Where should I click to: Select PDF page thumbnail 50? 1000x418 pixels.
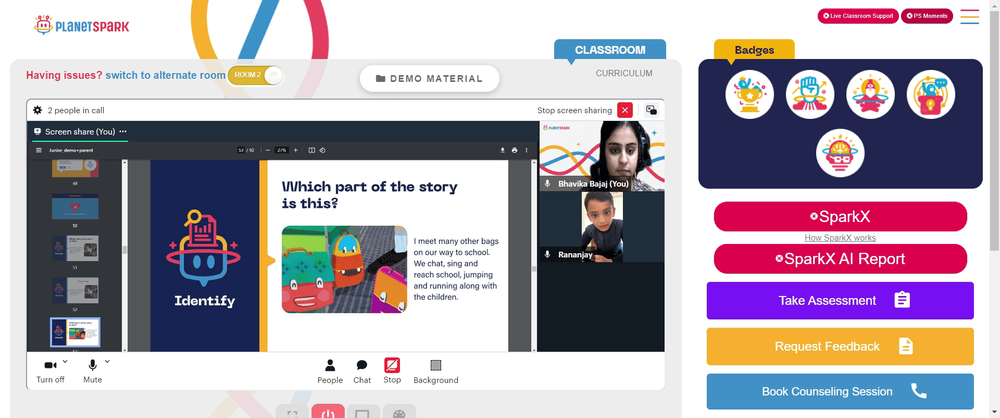click(75, 207)
